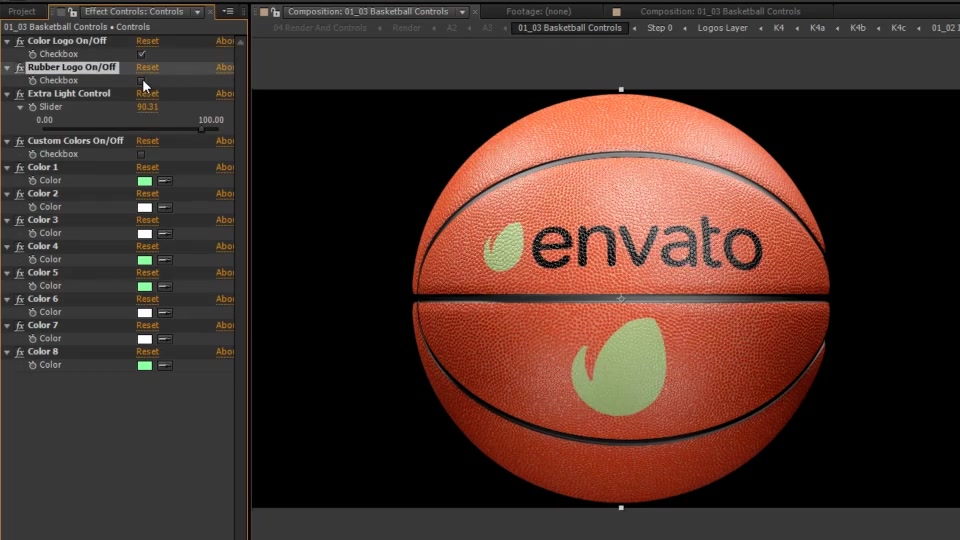Image resolution: width=960 pixels, height=540 pixels.
Task: Toggle the fx icon of Color 1 effect
Action: point(20,167)
